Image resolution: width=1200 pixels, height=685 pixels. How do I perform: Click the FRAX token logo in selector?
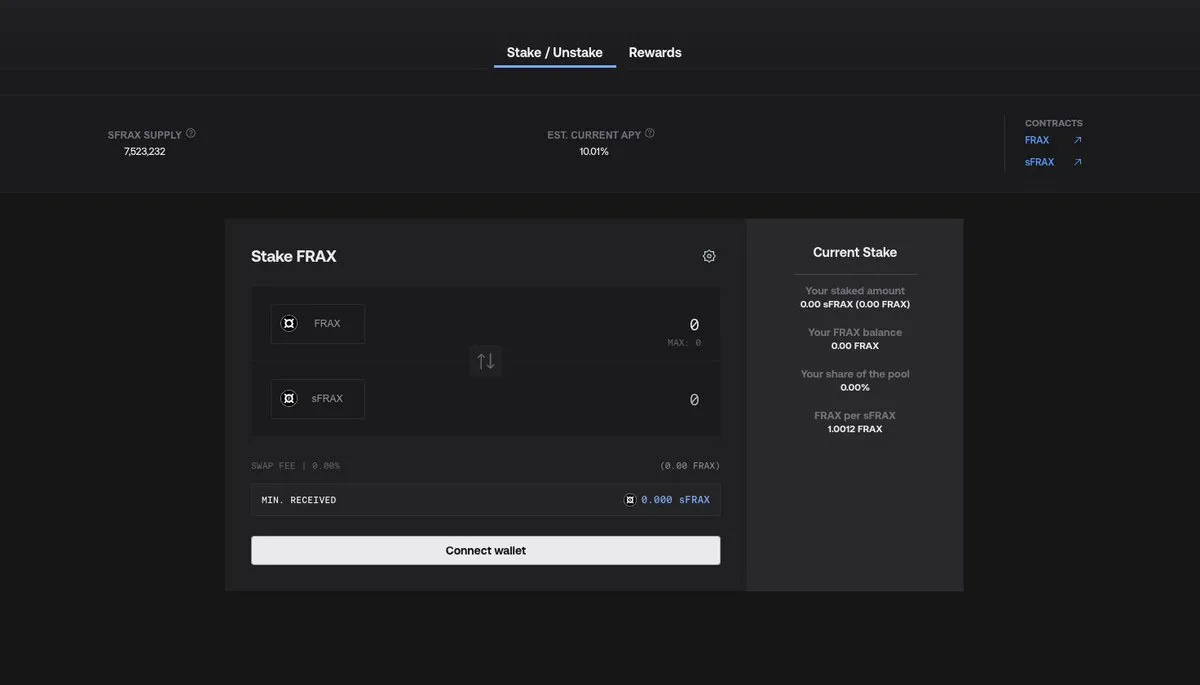point(289,323)
